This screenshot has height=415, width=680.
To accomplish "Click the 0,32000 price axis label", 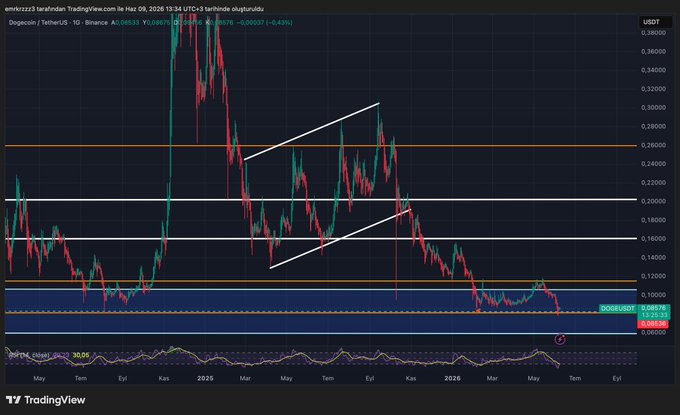I will [x=653, y=89].
